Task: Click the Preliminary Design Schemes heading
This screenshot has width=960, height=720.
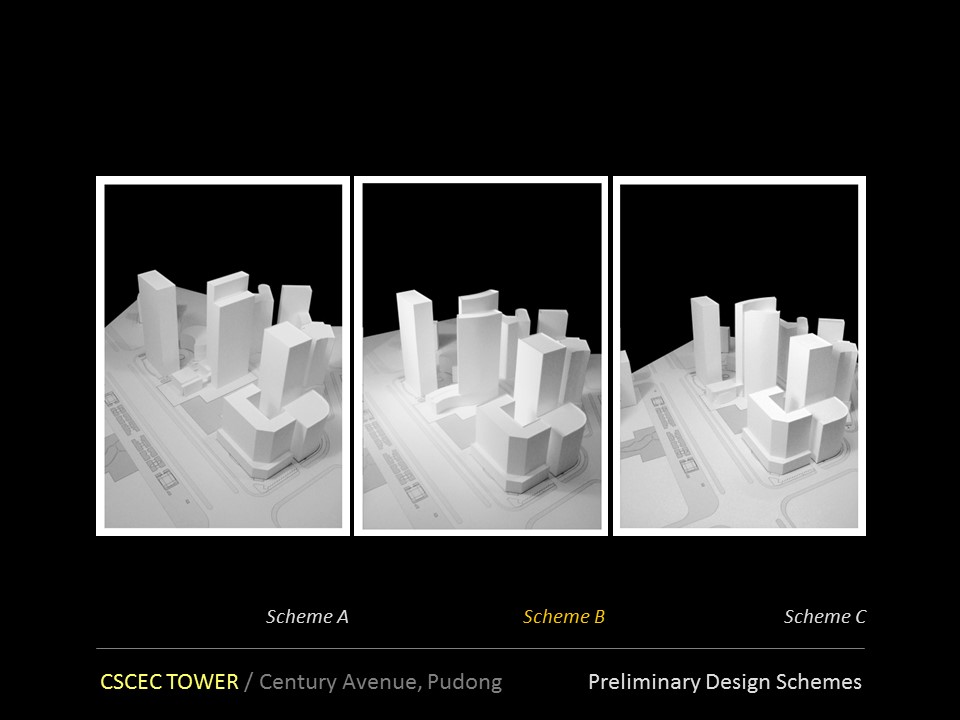Action: pos(724,682)
